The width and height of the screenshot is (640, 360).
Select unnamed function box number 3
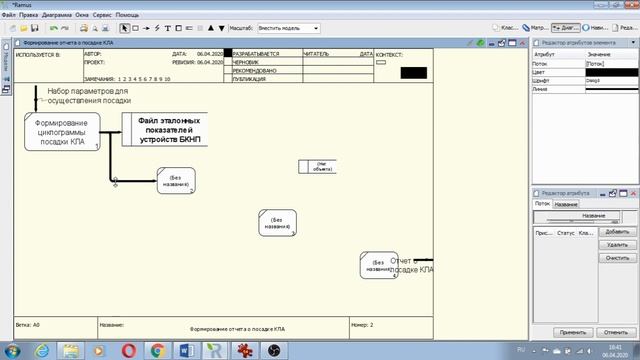277,223
